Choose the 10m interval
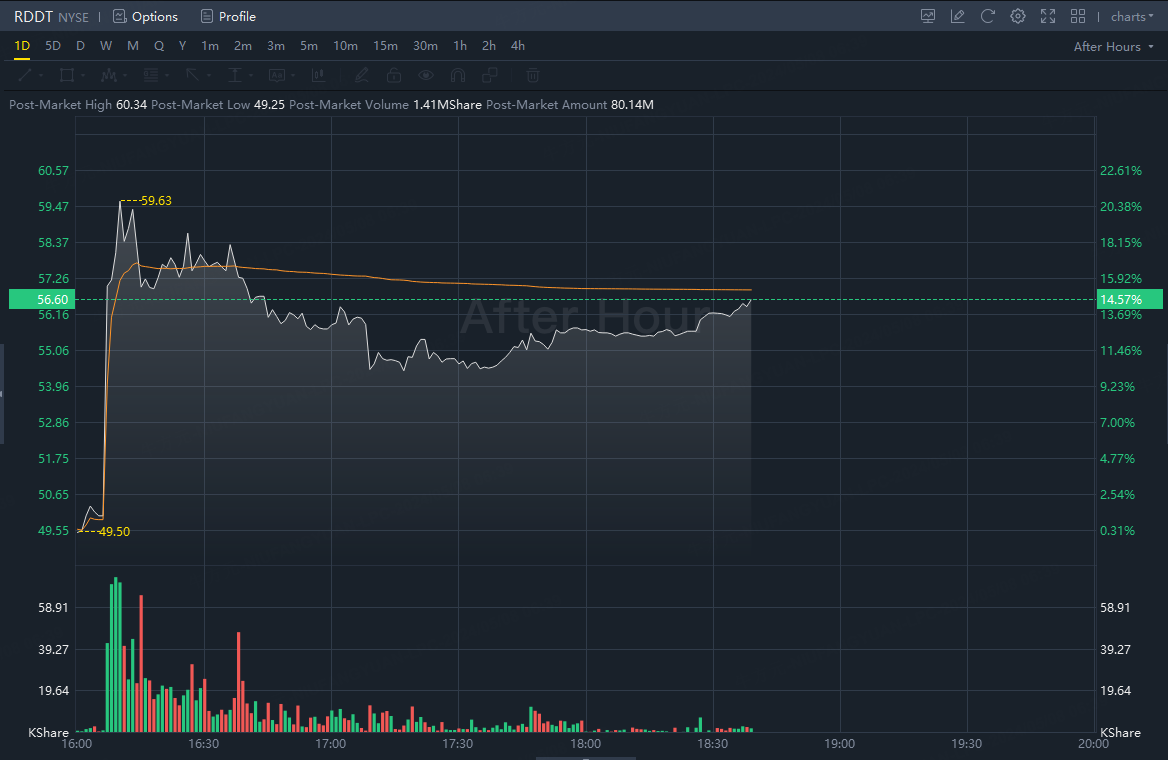Image resolution: width=1168 pixels, height=760 pixels. point(345,46)
